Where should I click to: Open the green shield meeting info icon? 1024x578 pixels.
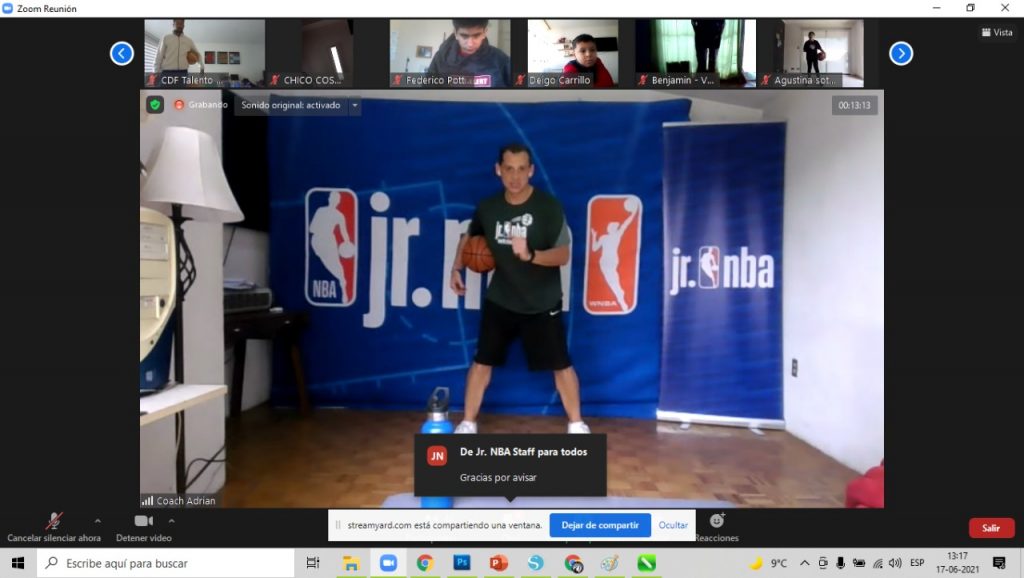tap(155, 105)
